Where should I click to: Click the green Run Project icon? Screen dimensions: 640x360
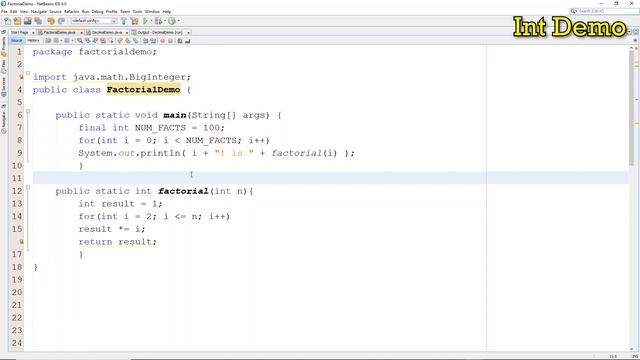pyautogui.click(x=145, y=21)
